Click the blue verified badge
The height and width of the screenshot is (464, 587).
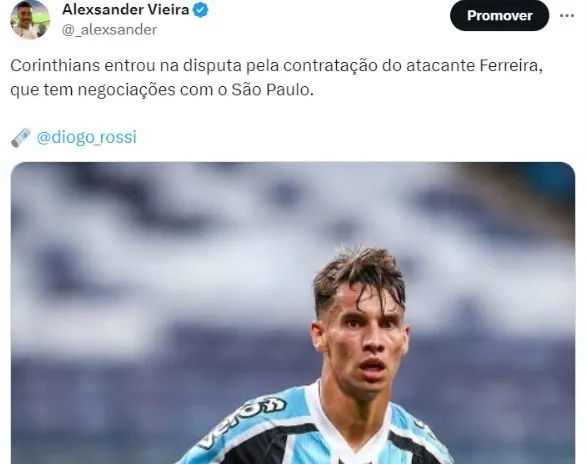click(x=200, y=10)
